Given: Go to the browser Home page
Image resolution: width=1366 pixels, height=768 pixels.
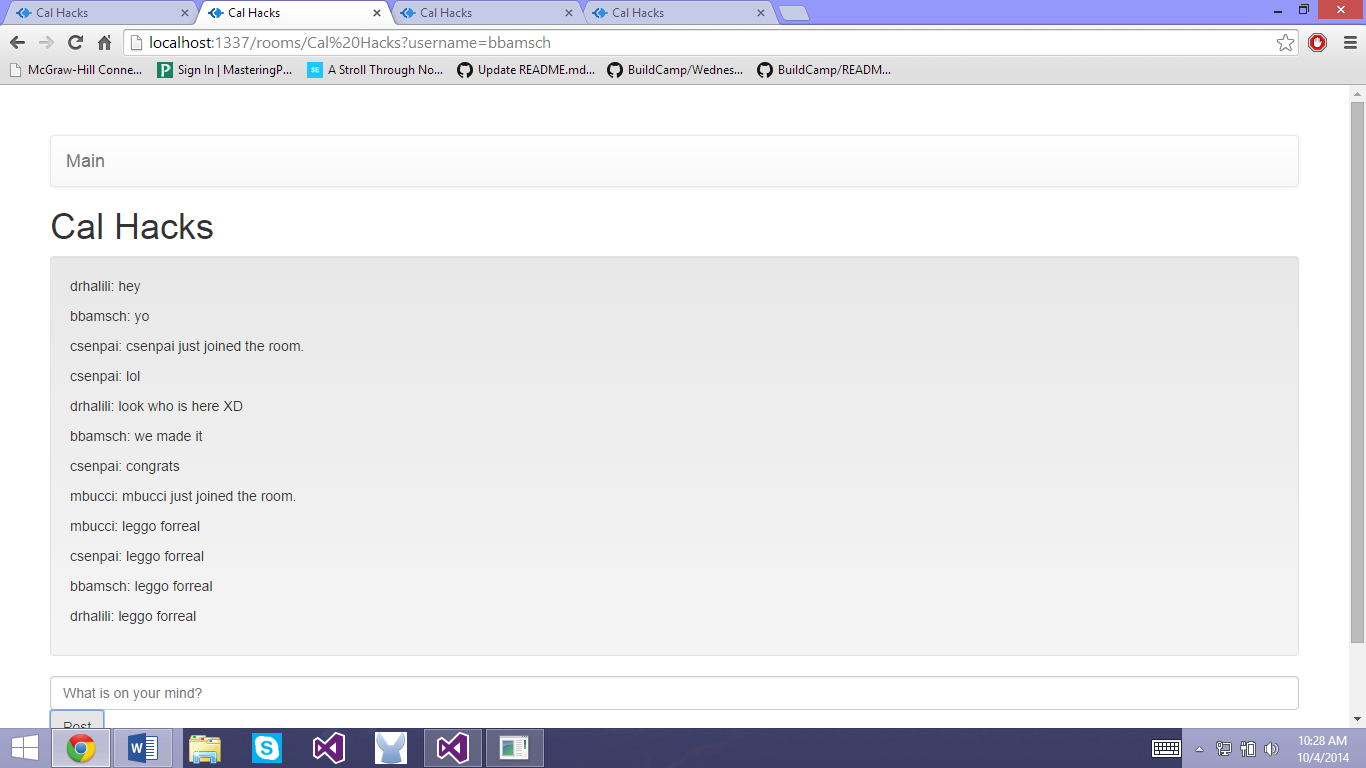Looking at the screenshot, I should point(104,42).
